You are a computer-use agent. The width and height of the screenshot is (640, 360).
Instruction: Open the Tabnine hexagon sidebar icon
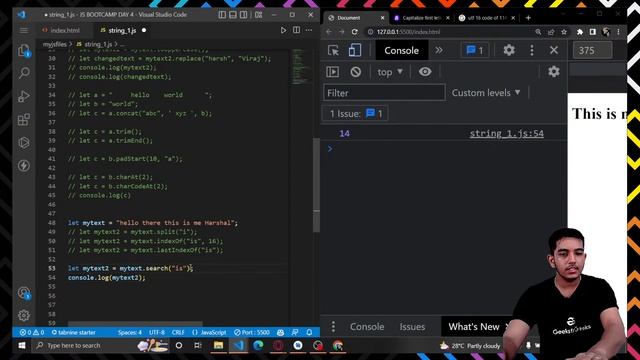coord(24,142)
